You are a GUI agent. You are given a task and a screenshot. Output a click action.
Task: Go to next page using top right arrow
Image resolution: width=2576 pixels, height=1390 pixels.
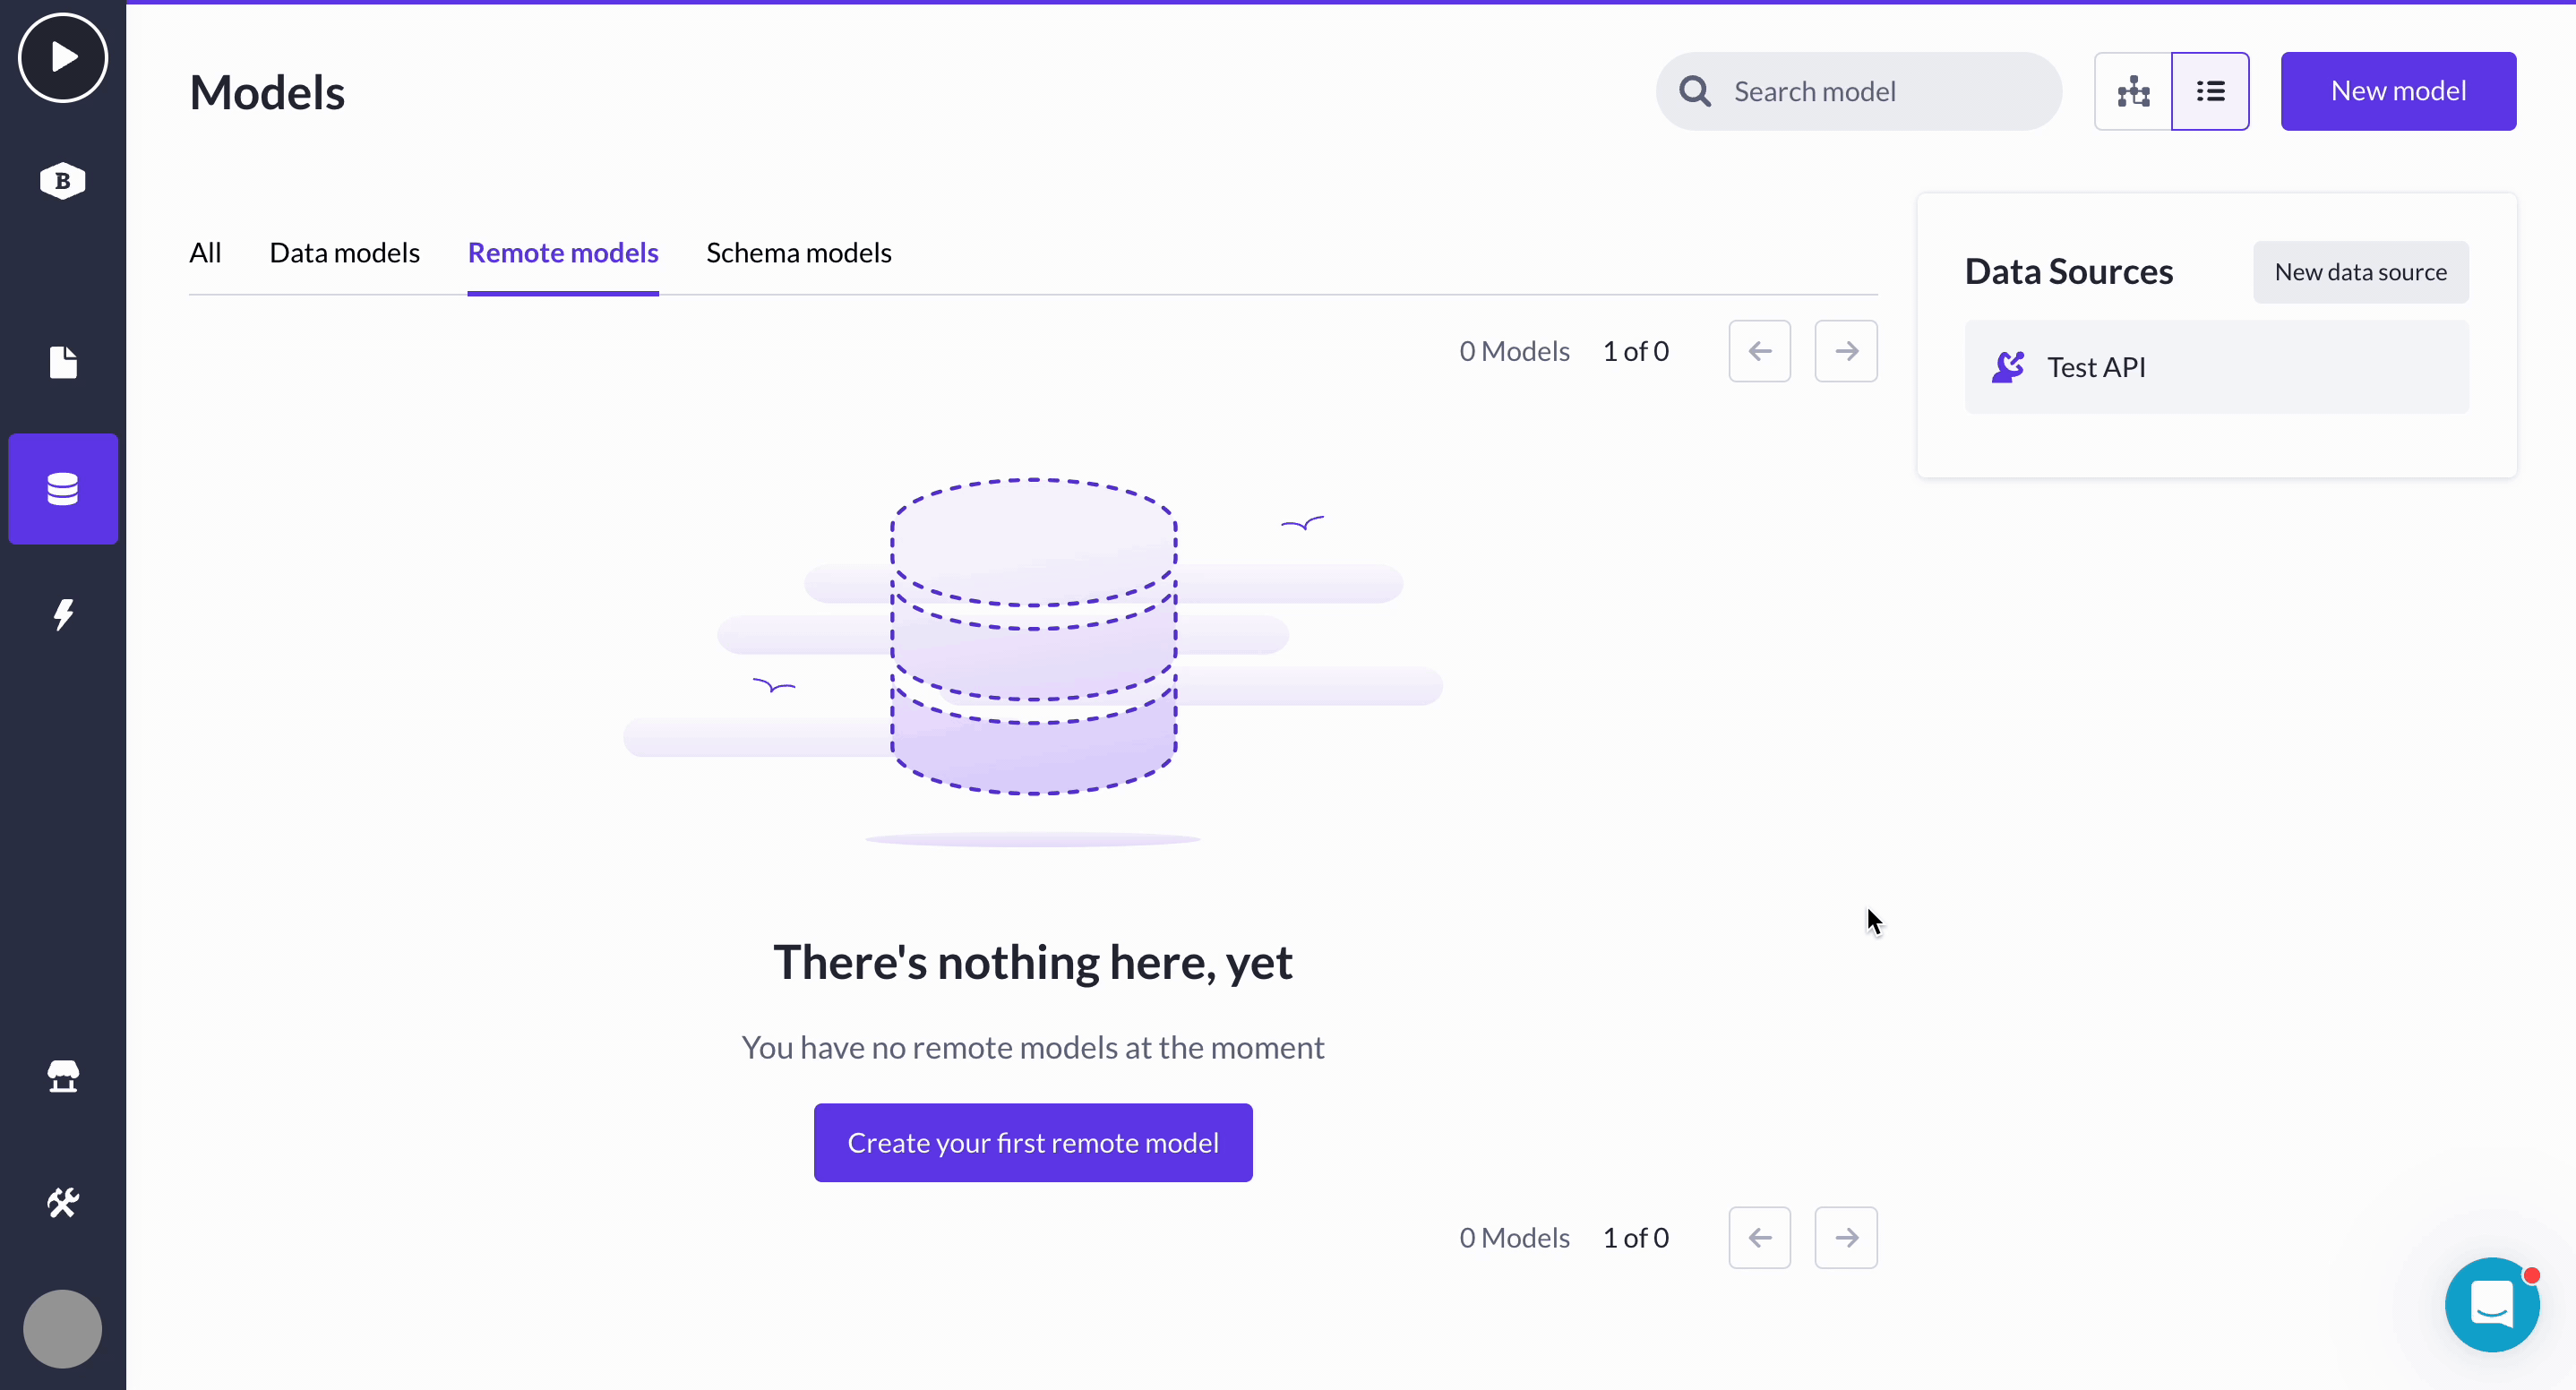[x=1846, y=351]
